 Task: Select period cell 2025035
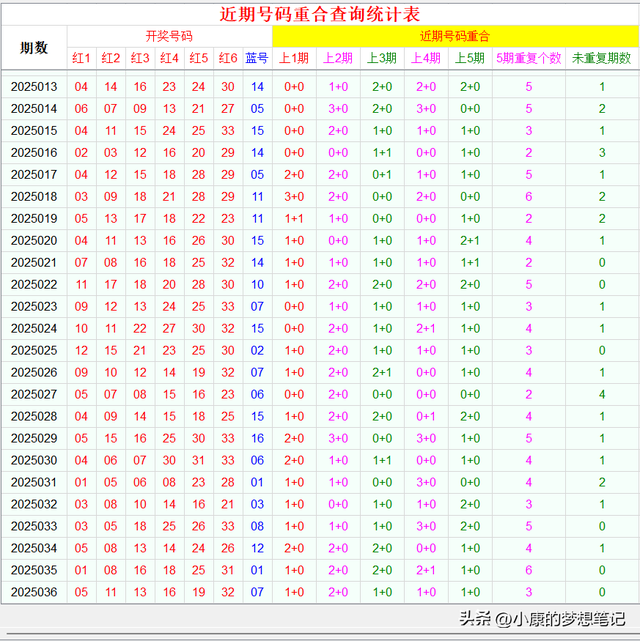pos(34,570)
